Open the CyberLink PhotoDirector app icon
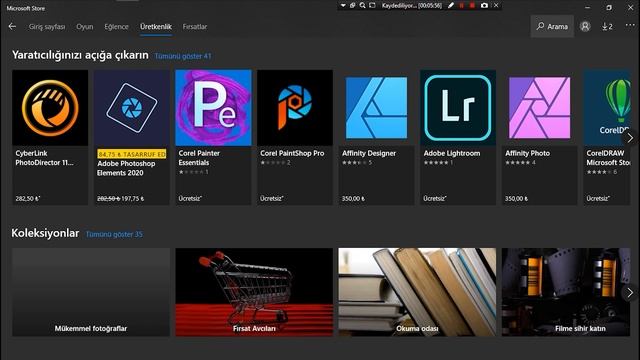 point(50,108)
